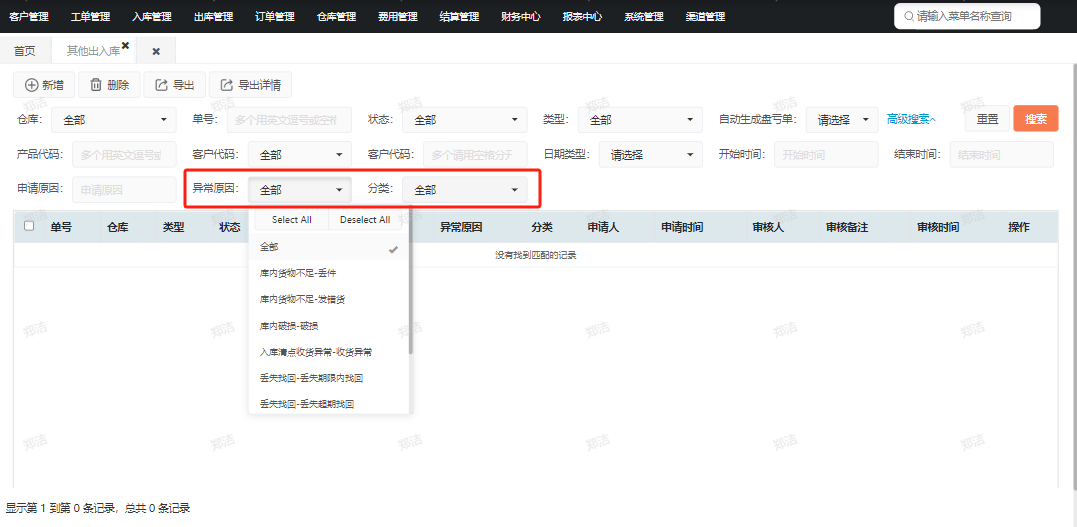Click the 类型 column header
This screenshot has height=527, width=1077.
tap(174, 227)
